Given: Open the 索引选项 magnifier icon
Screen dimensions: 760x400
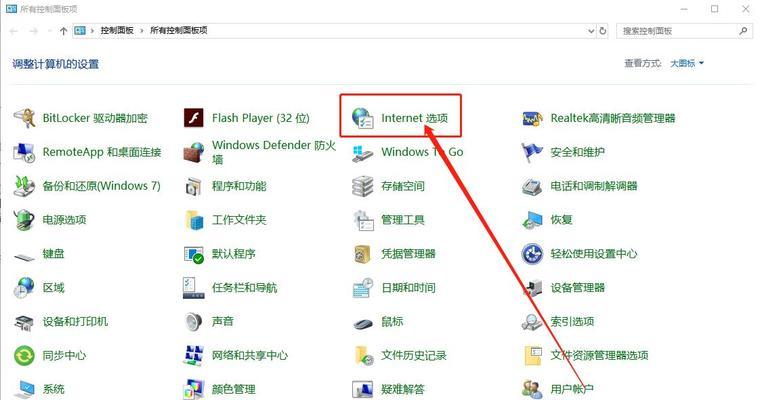Looking at the screenshot, I should click(x=532, y=322).
